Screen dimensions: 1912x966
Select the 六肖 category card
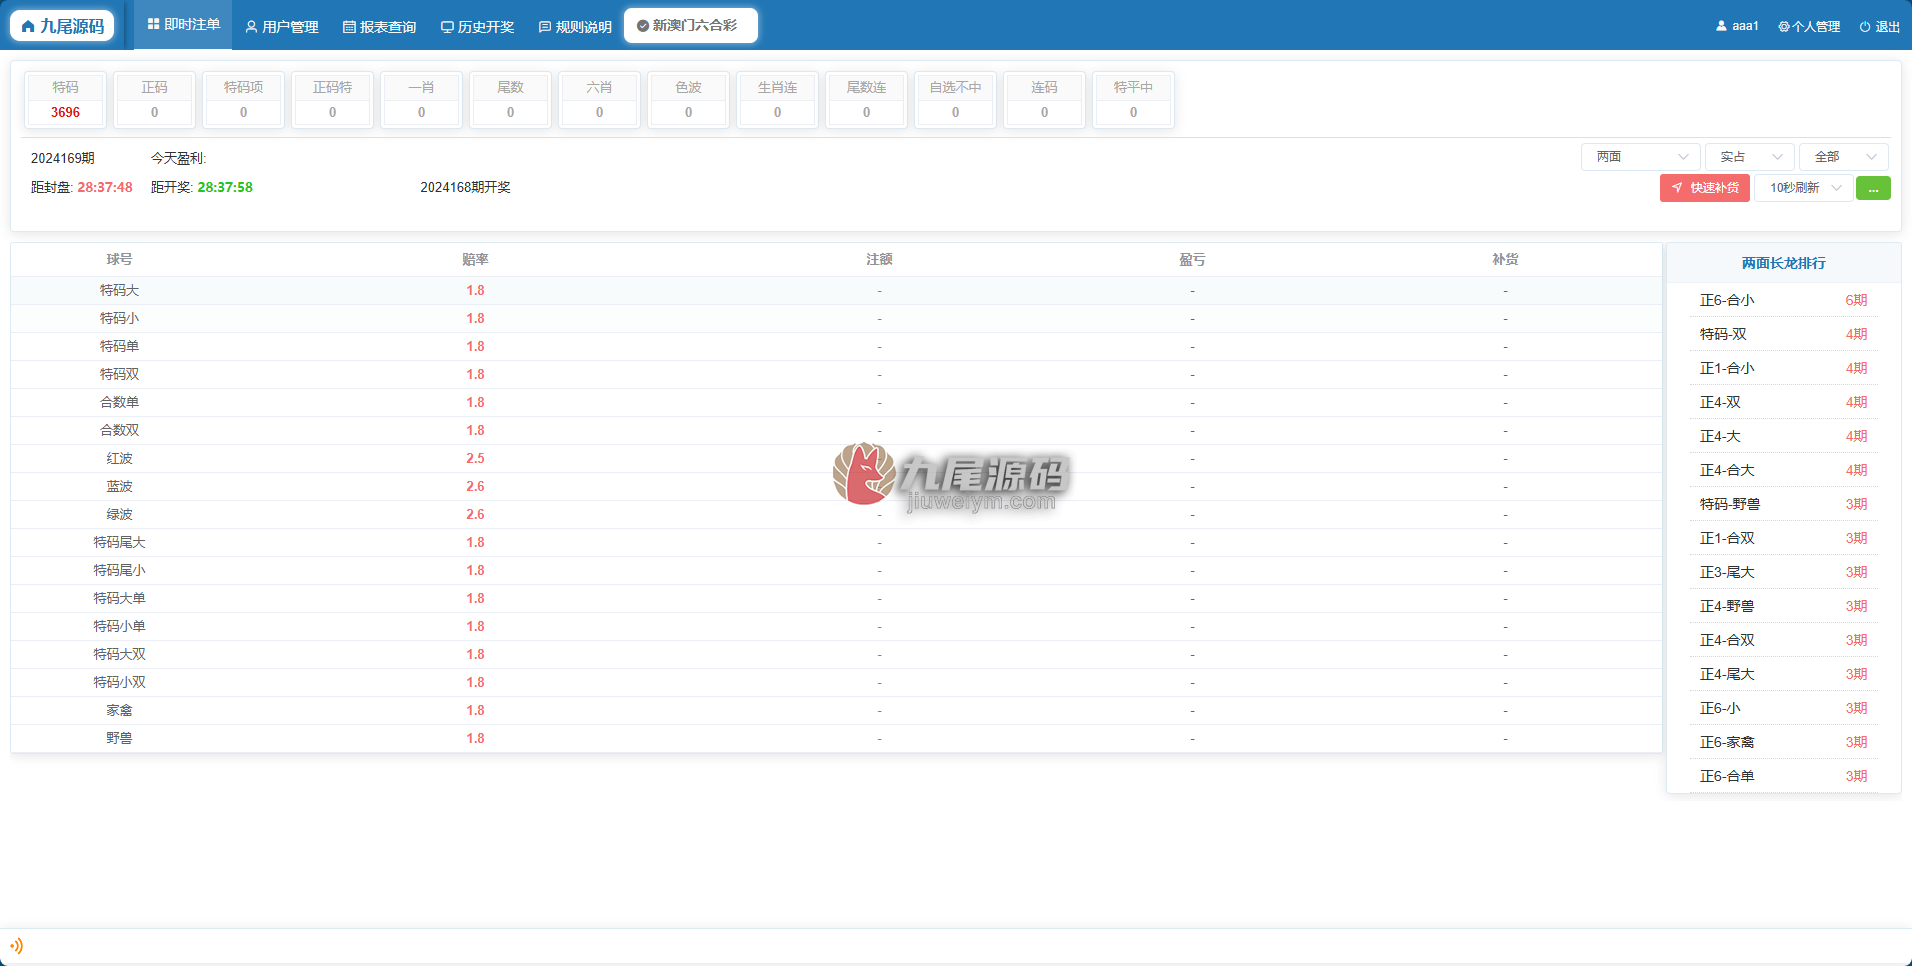[599, 100]
